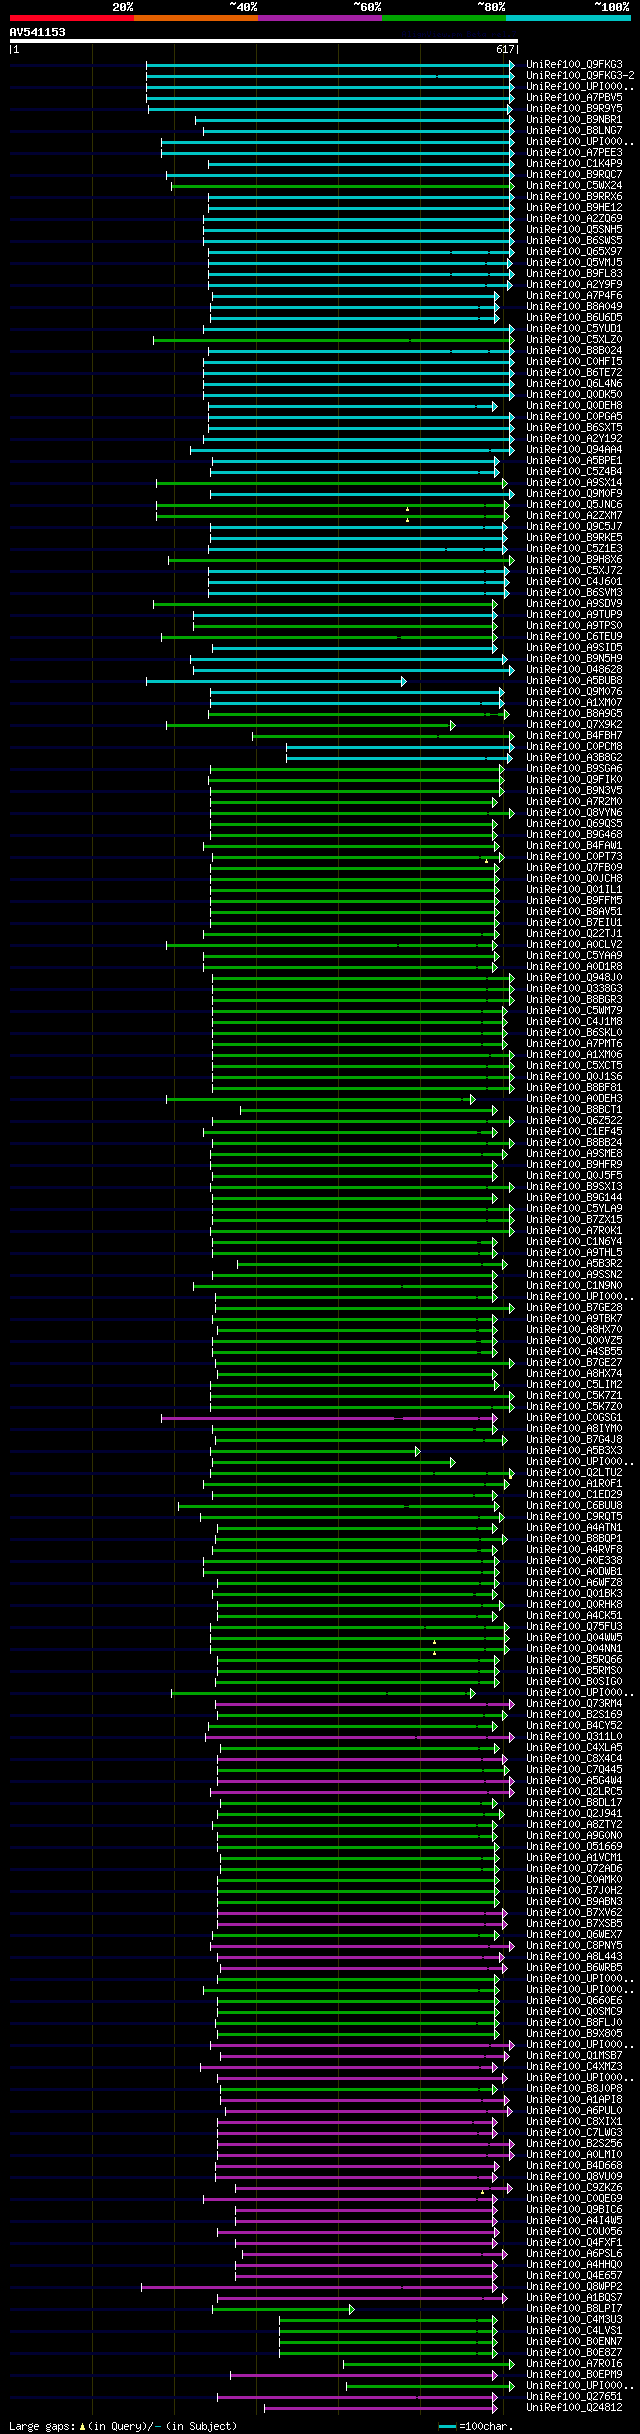Click the query end position 617

point(505,49)
